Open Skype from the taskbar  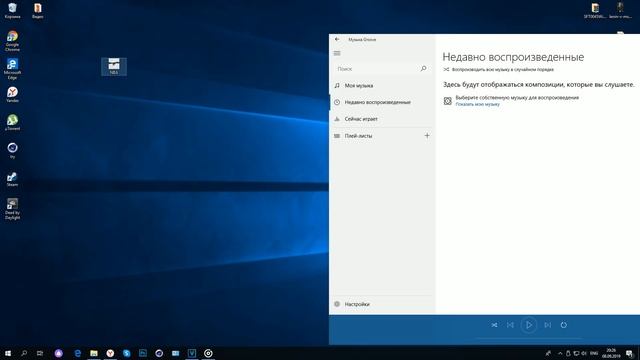coord(127,353)
